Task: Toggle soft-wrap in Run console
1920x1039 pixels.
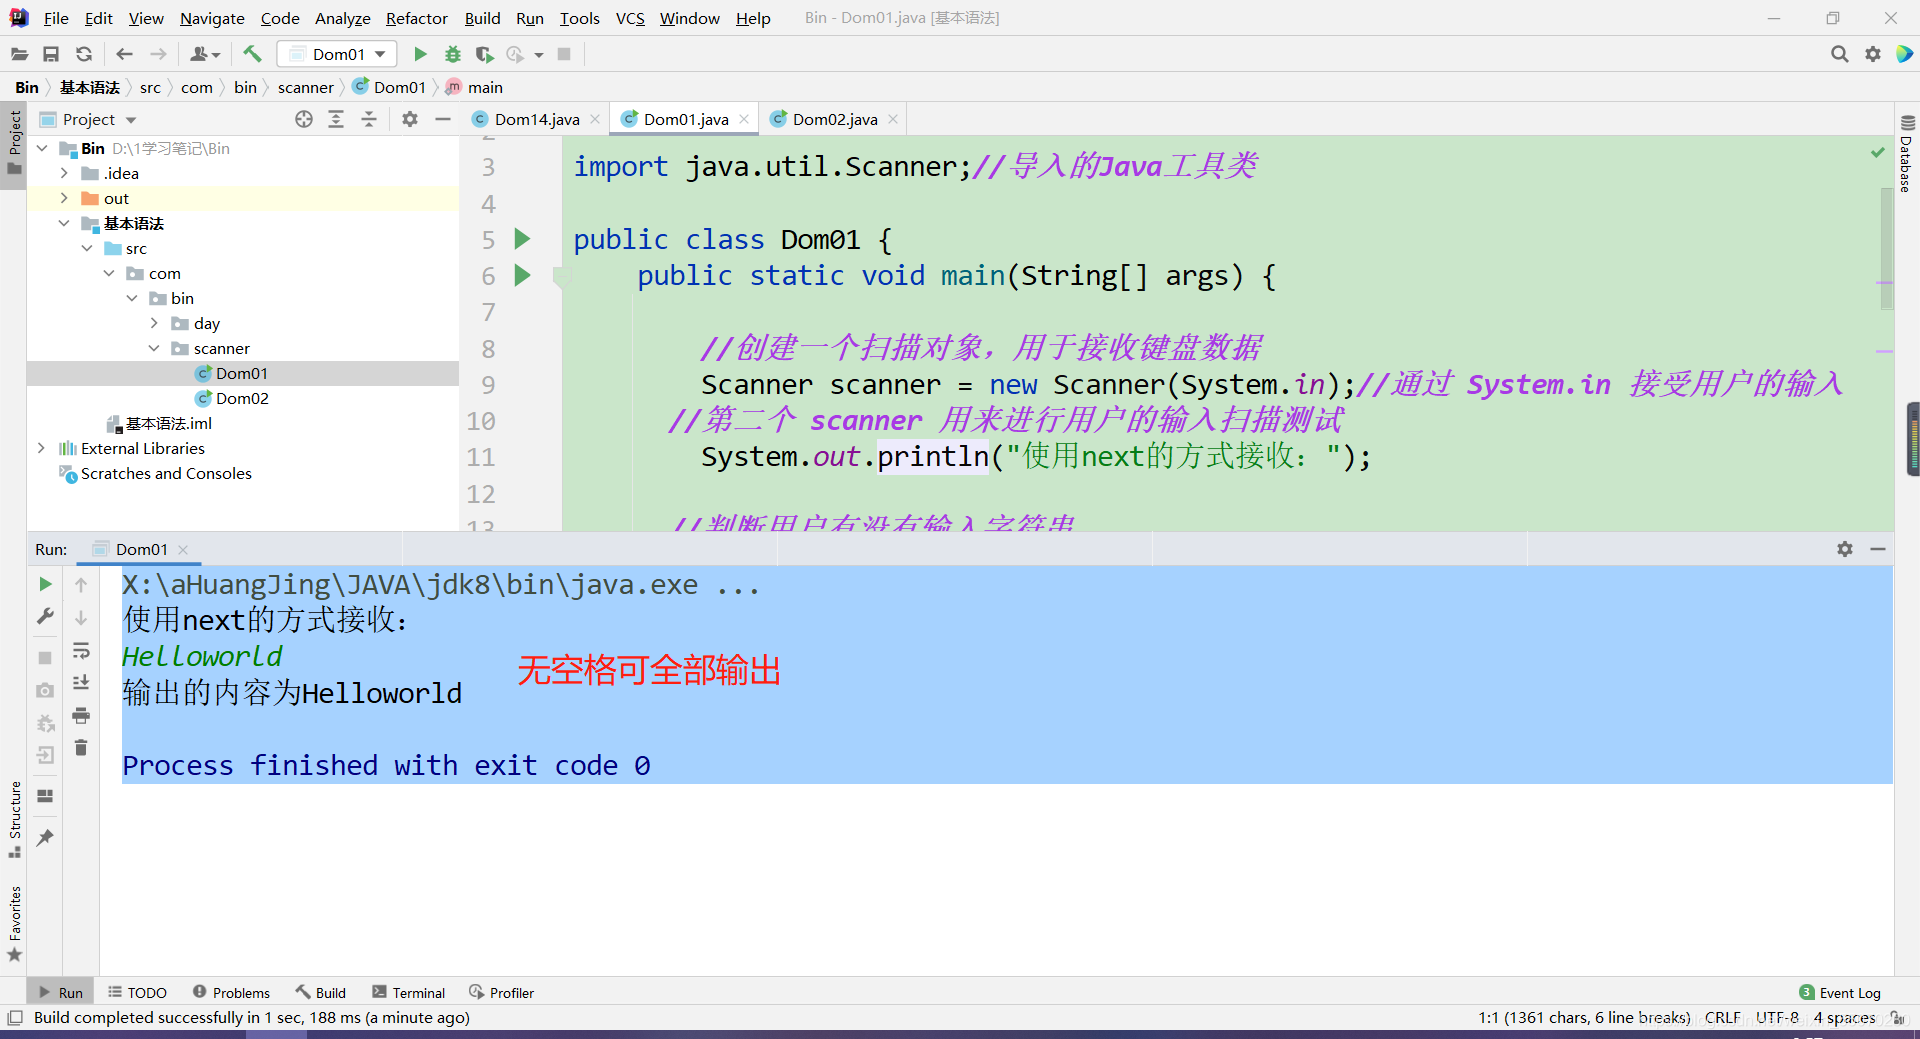Action: [x=81, y=651]
